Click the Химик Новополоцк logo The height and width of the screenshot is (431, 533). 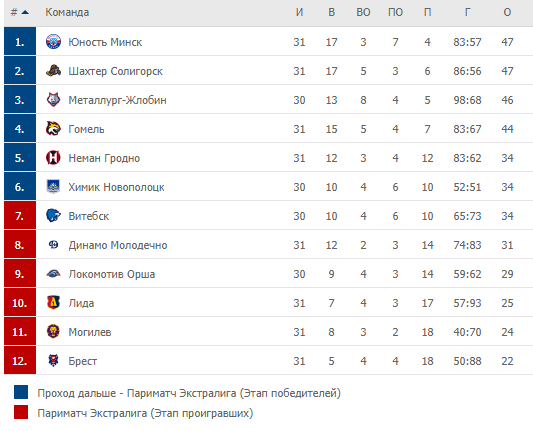pos(53,187)
